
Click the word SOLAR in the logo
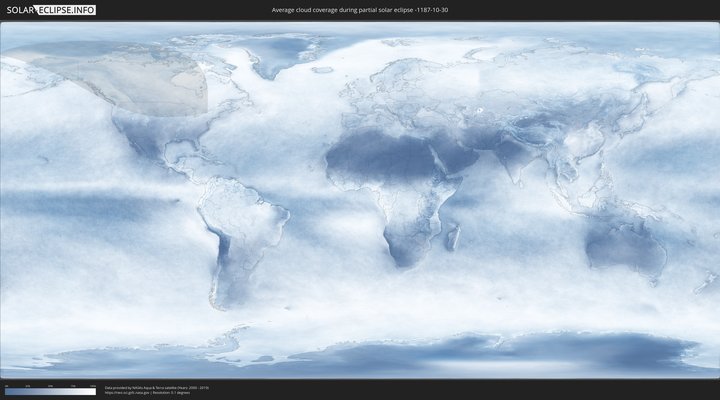[x=20, y=10]
